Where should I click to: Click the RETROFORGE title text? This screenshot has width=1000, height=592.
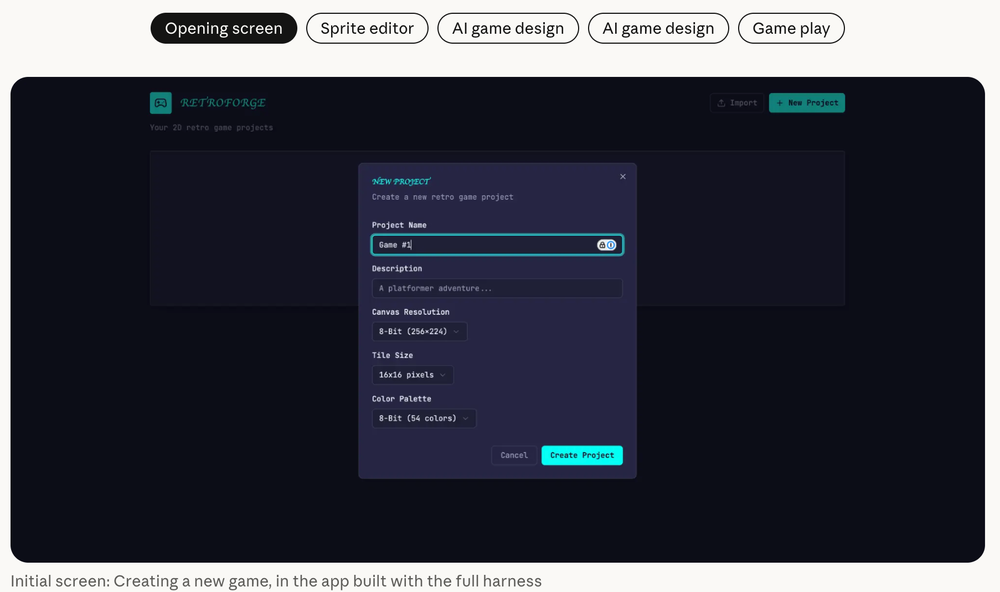223,103
